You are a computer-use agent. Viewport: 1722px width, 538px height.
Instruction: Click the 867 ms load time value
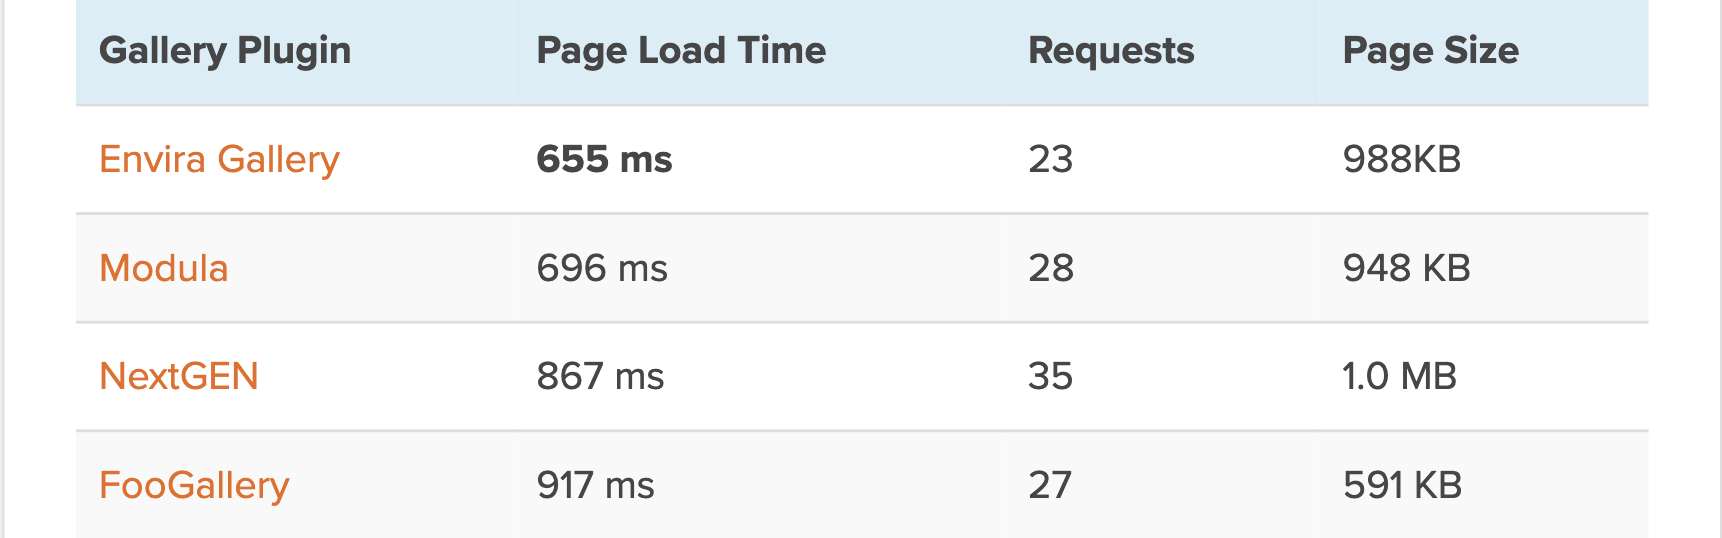click(600, 377)
